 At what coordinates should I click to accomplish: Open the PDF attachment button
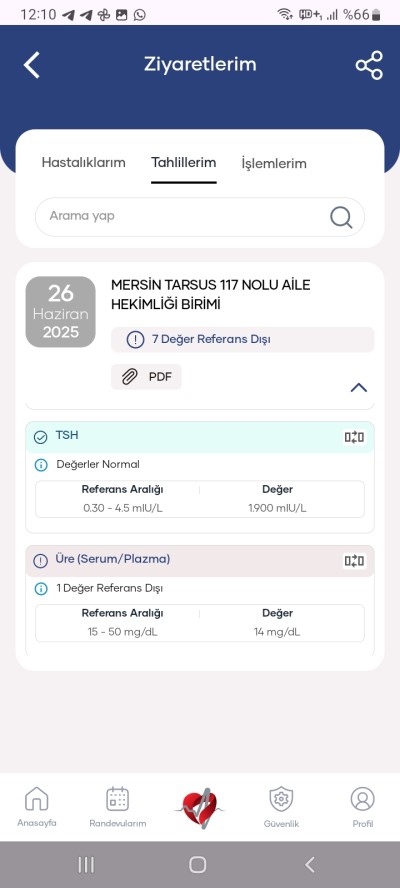[146, 377]
